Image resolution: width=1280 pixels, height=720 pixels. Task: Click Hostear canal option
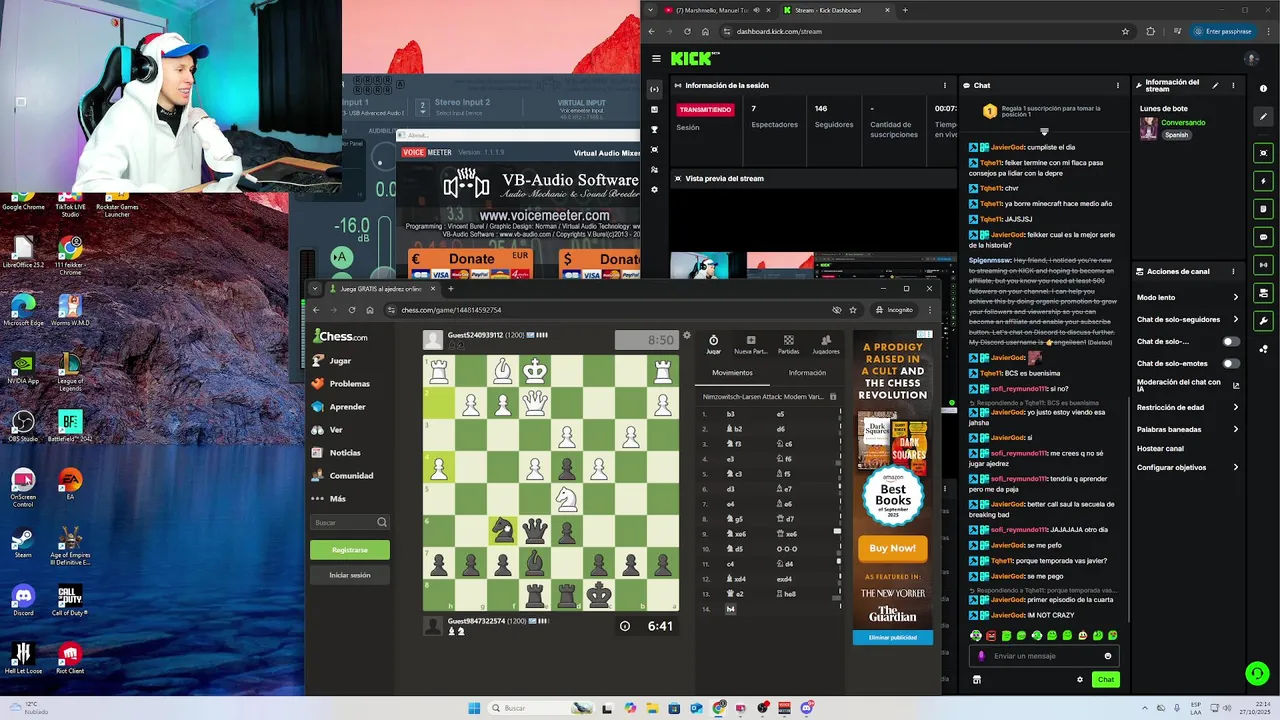[1160, 448]
